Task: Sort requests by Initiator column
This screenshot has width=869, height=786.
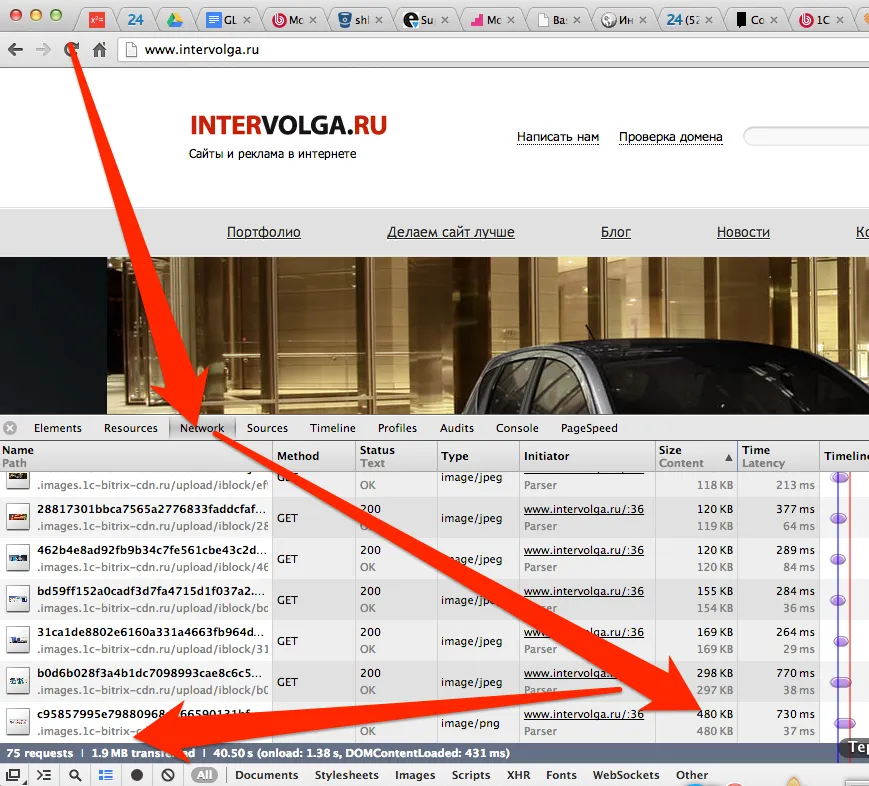Action: 587,456
